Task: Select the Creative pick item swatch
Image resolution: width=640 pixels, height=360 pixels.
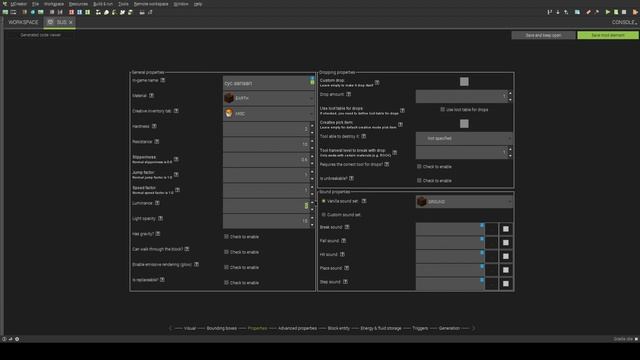Action: pos(464,124)
